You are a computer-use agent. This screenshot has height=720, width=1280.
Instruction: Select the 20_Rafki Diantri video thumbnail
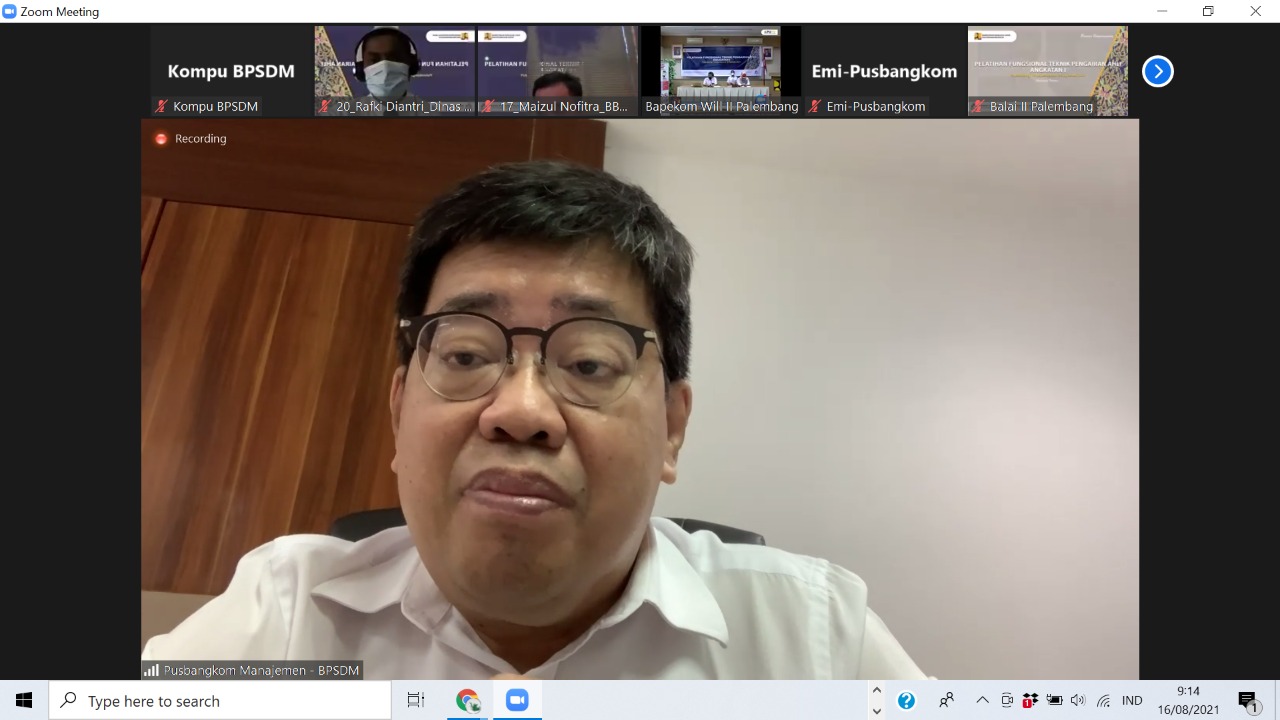(x=395, y=71)
